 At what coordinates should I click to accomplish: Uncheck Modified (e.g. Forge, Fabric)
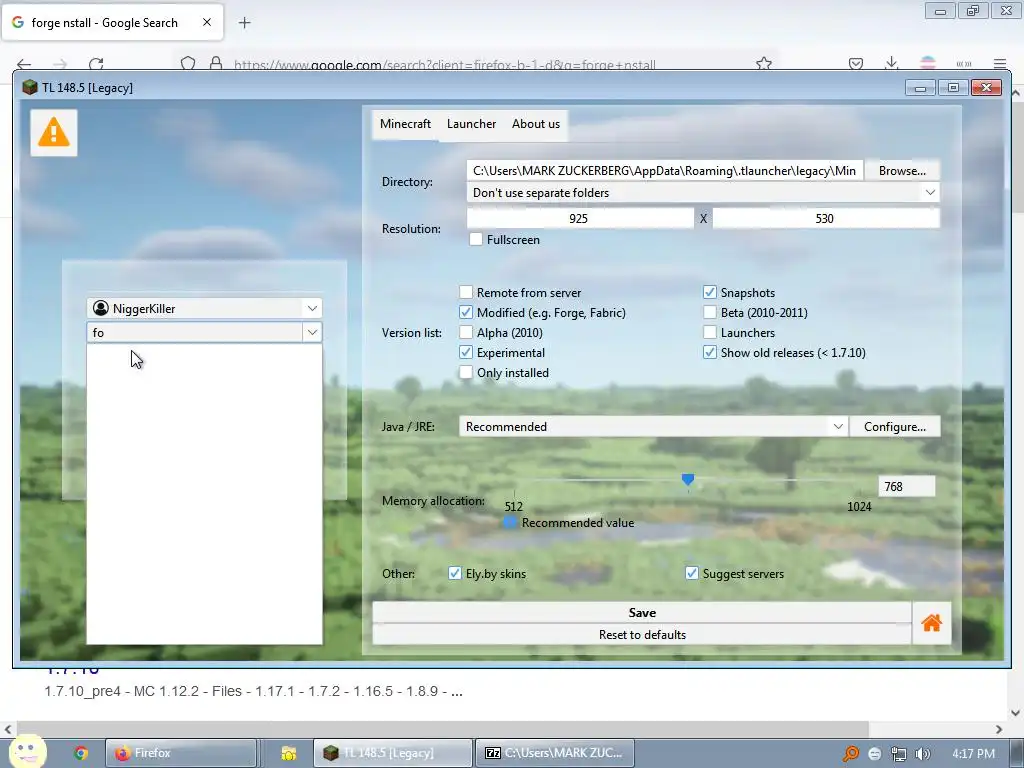466,312
